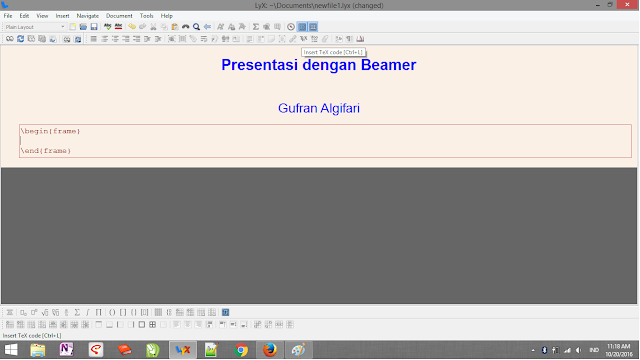Open File Explorer from taskbar
Image resolution: width=640 pixels, height=360 pixels.
click(x=38, y=350)
